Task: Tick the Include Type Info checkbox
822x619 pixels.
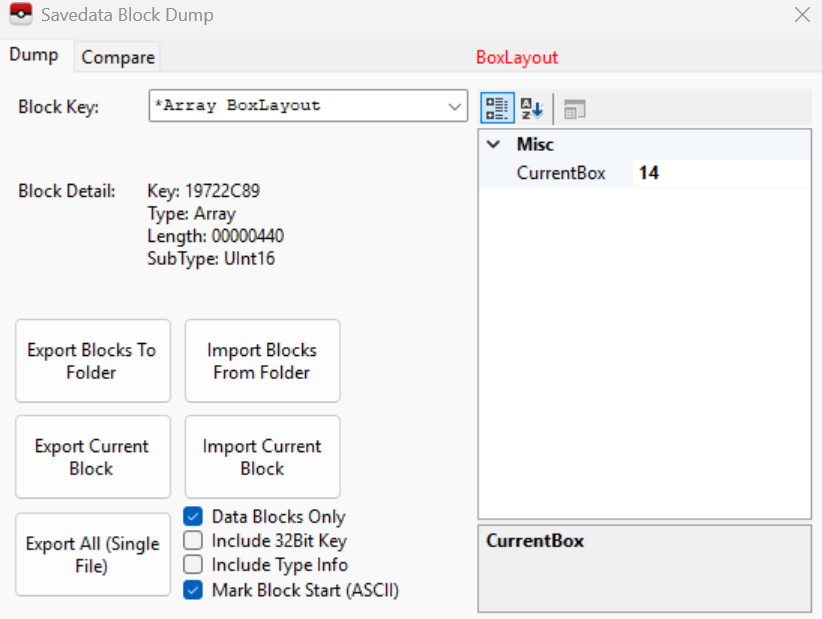Action: (193, 564)
